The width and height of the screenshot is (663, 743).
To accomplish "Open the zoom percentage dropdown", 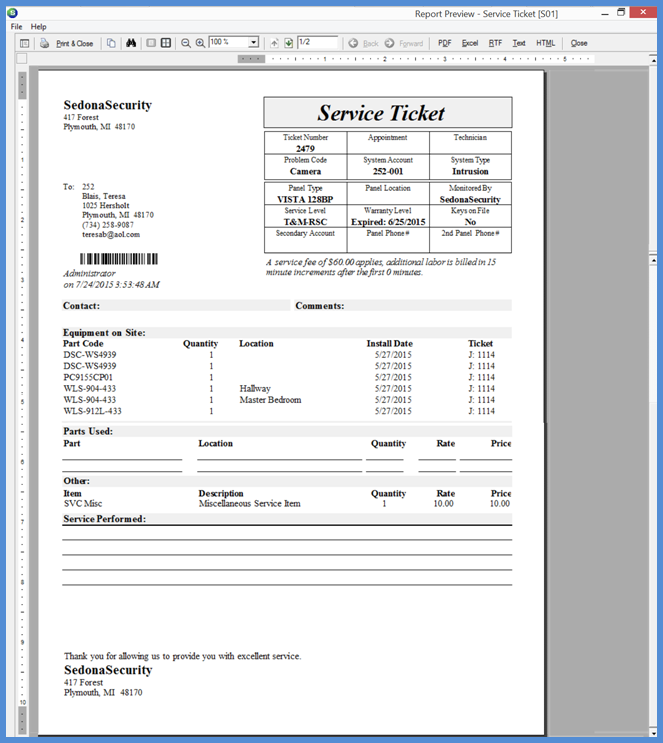I will coord(254,43).
